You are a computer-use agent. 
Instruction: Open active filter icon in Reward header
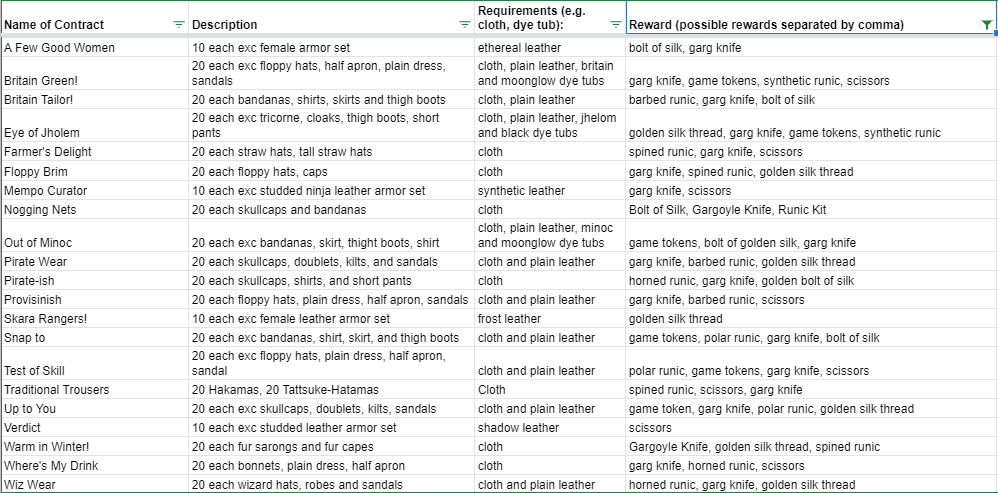(987, 25)
